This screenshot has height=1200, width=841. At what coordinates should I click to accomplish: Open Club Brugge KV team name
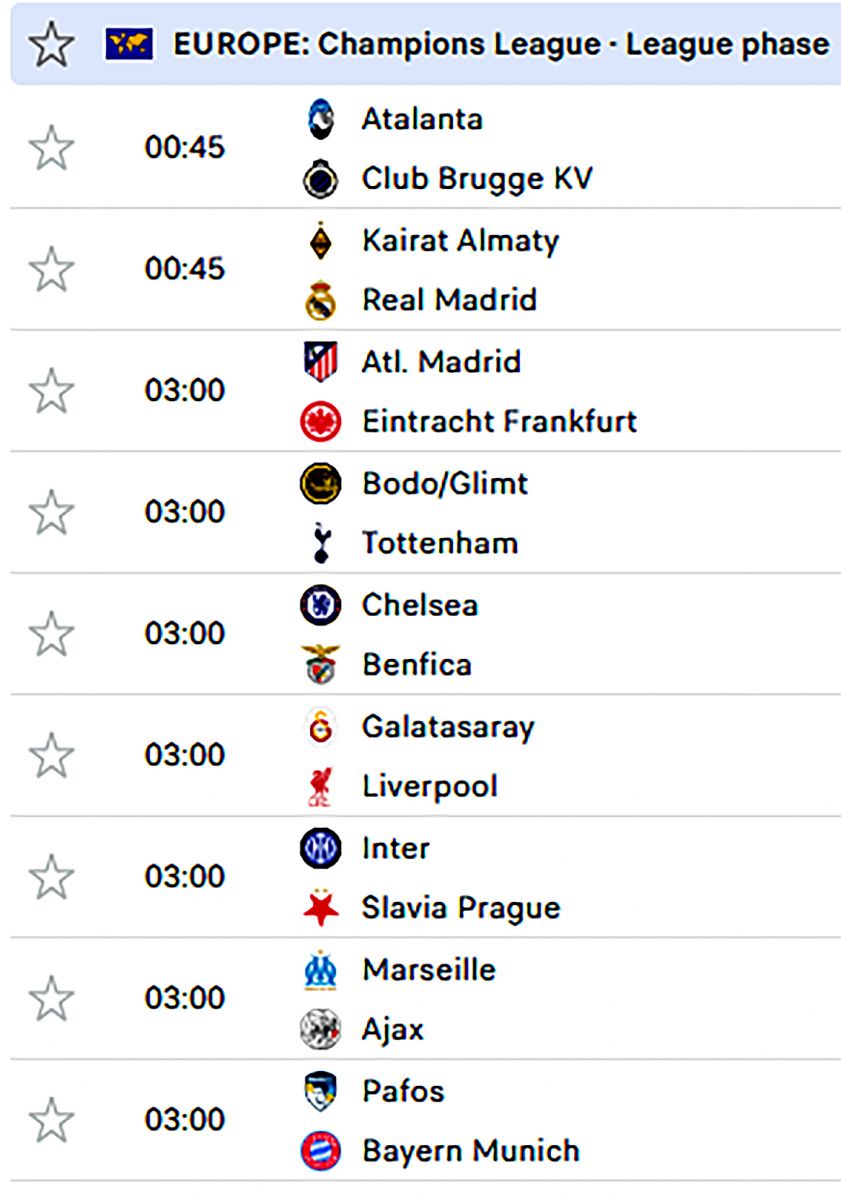[x=477, y=179]
